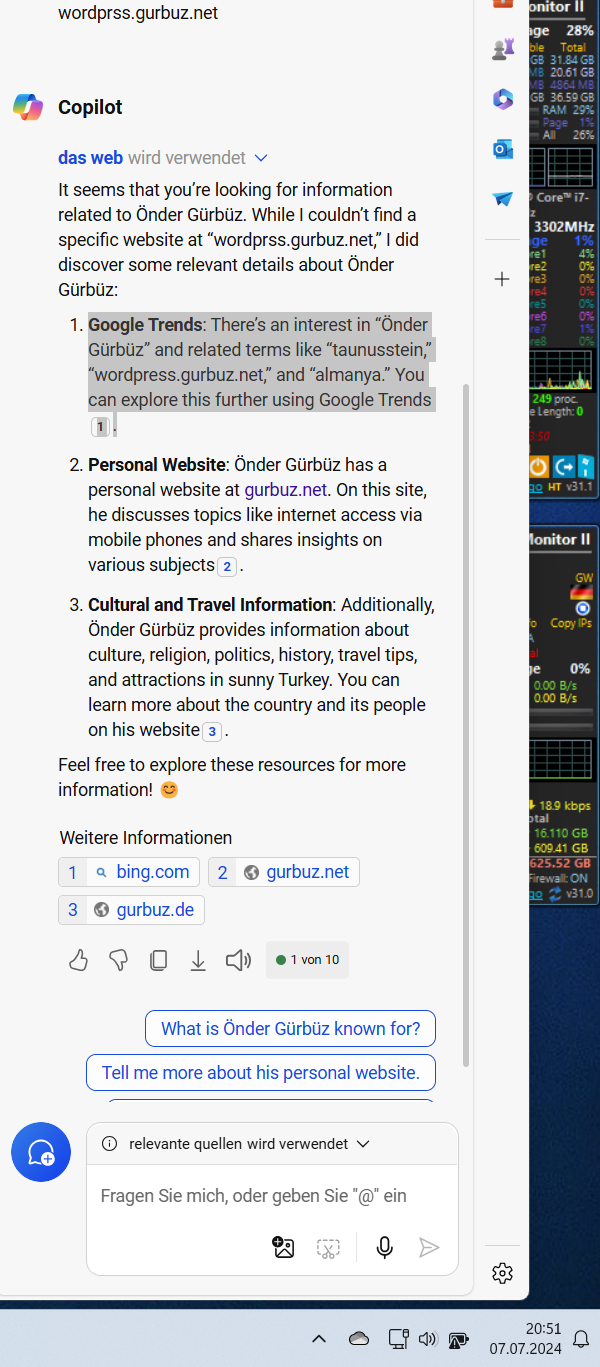
Task: Export the response via download icon
Action: pos(198,961)
